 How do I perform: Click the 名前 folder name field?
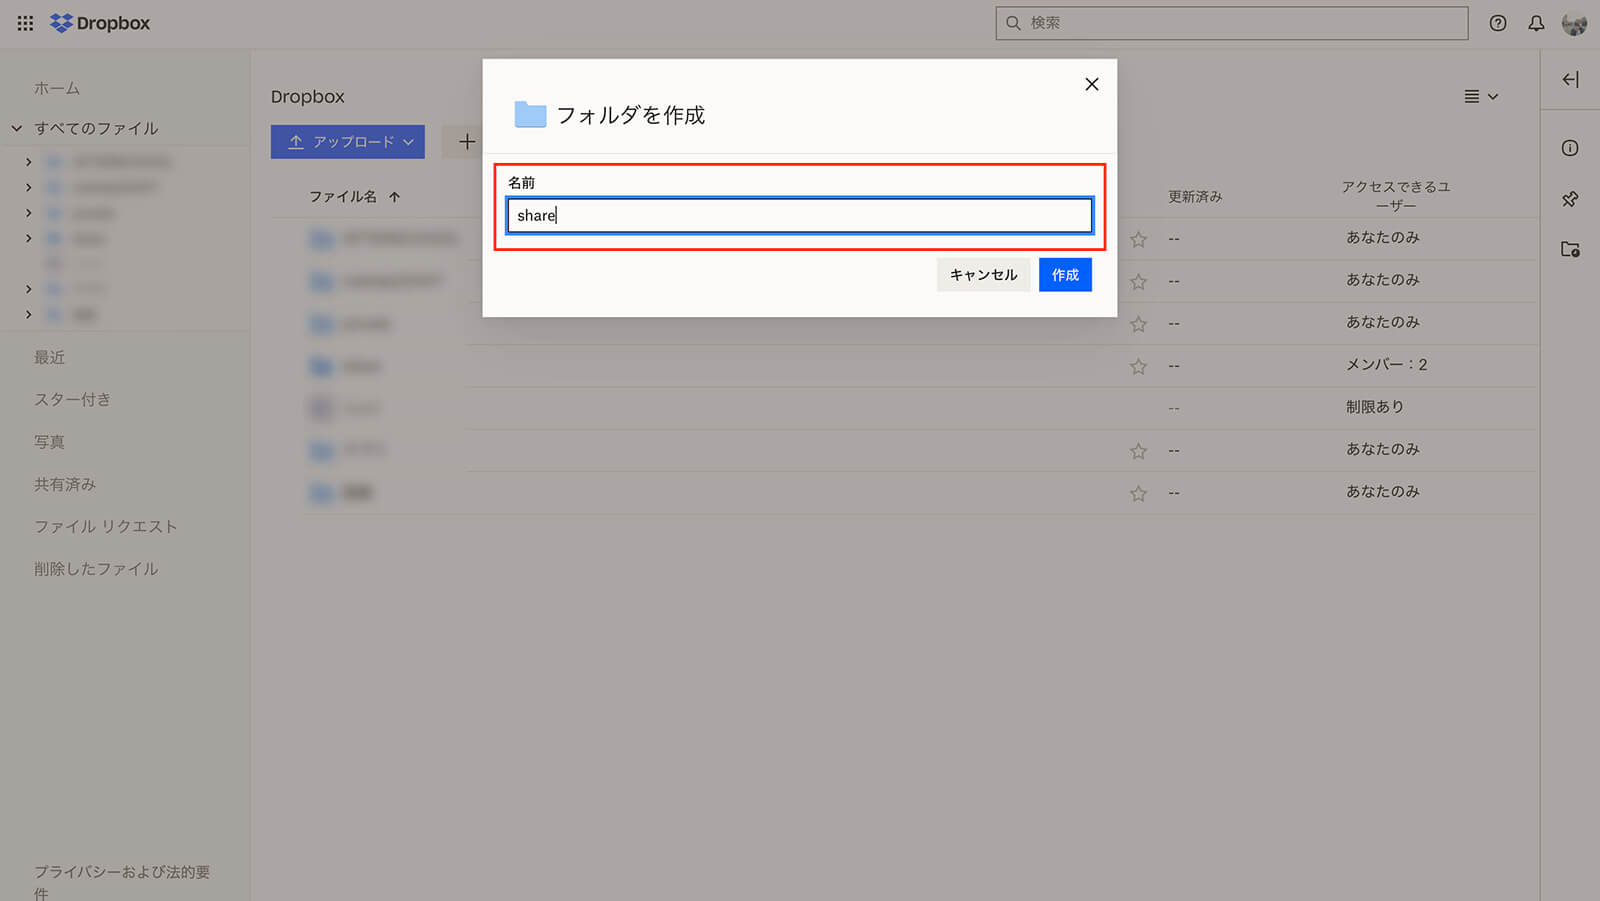[799, 215]
